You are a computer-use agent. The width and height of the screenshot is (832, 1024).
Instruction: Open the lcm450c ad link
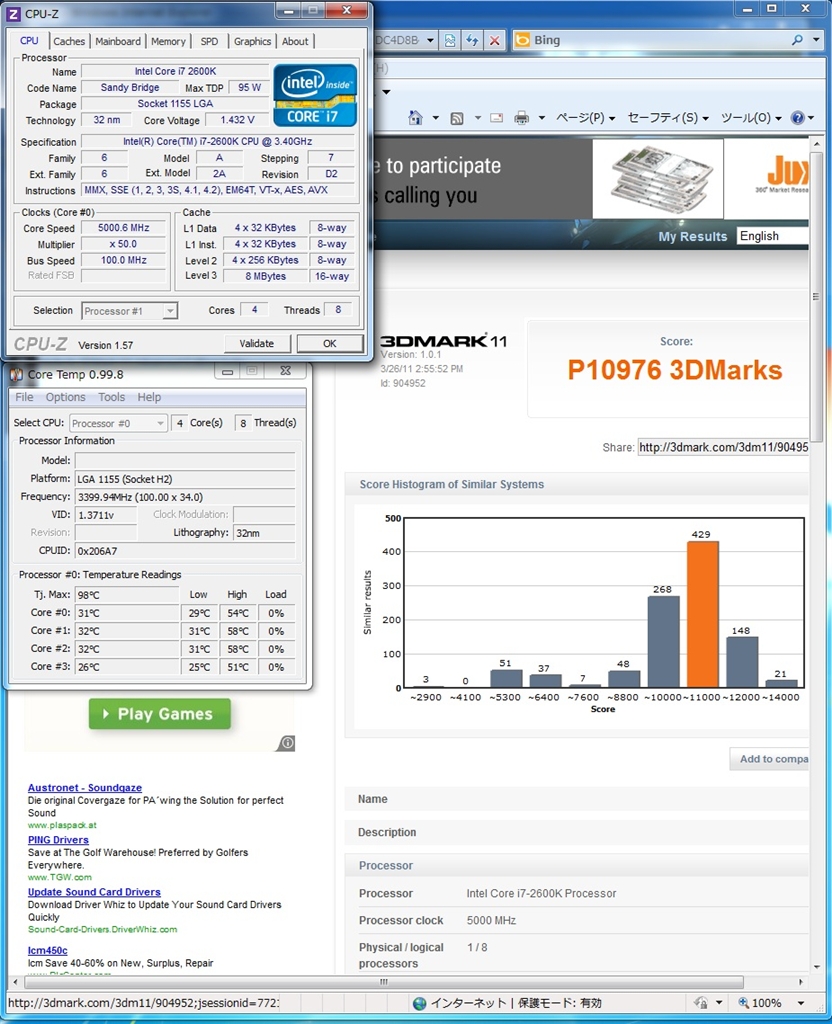pyautogui.click(x=47, y=950)
